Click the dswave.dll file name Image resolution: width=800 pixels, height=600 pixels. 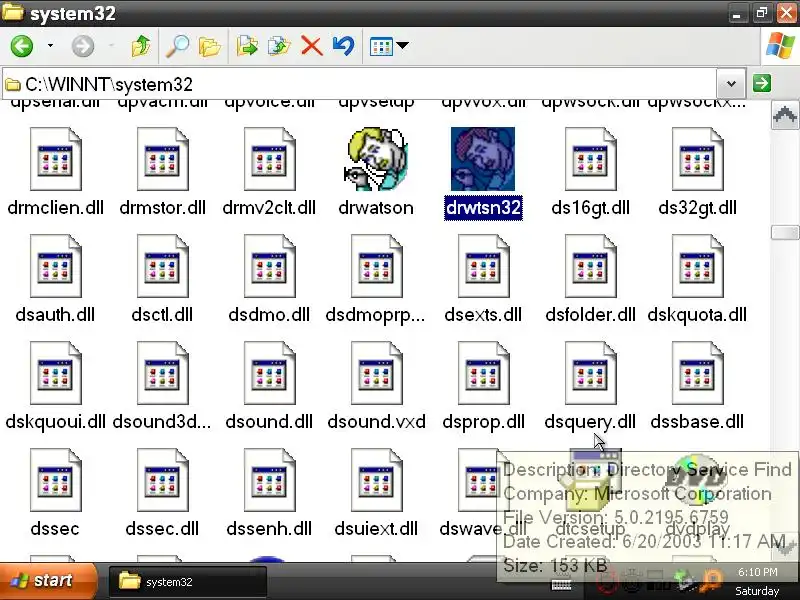(x=483, y=529)
